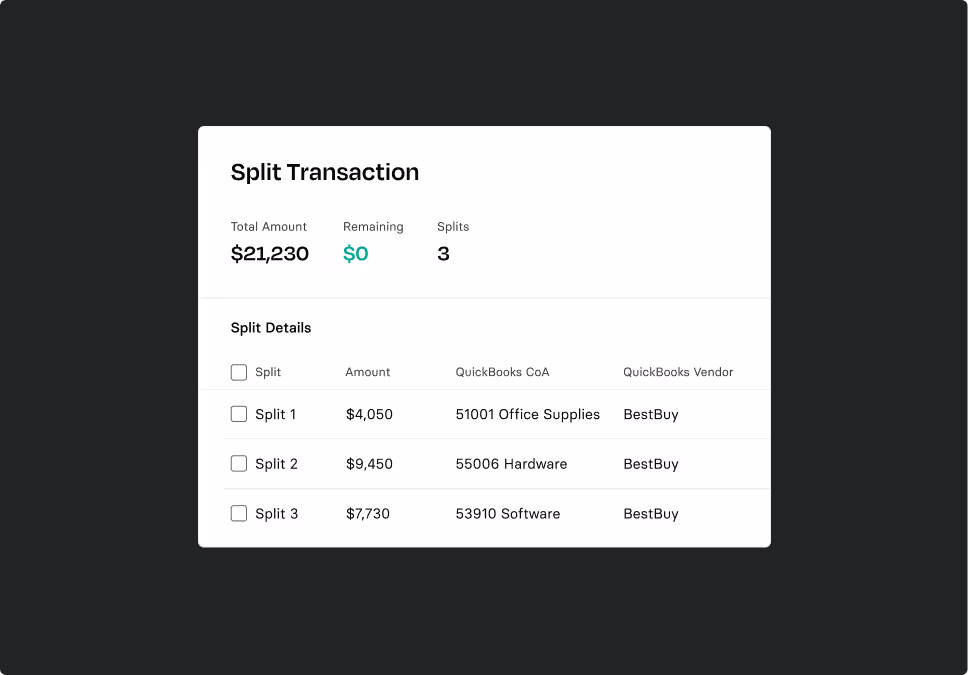Check the Split 1 checkbox

pyautogui.click(x=239, y=414)
